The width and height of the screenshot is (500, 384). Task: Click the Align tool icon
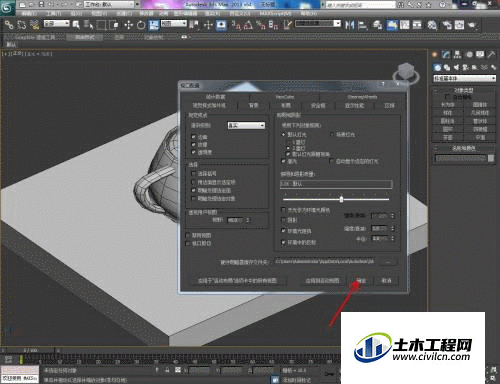coord(362,25)
